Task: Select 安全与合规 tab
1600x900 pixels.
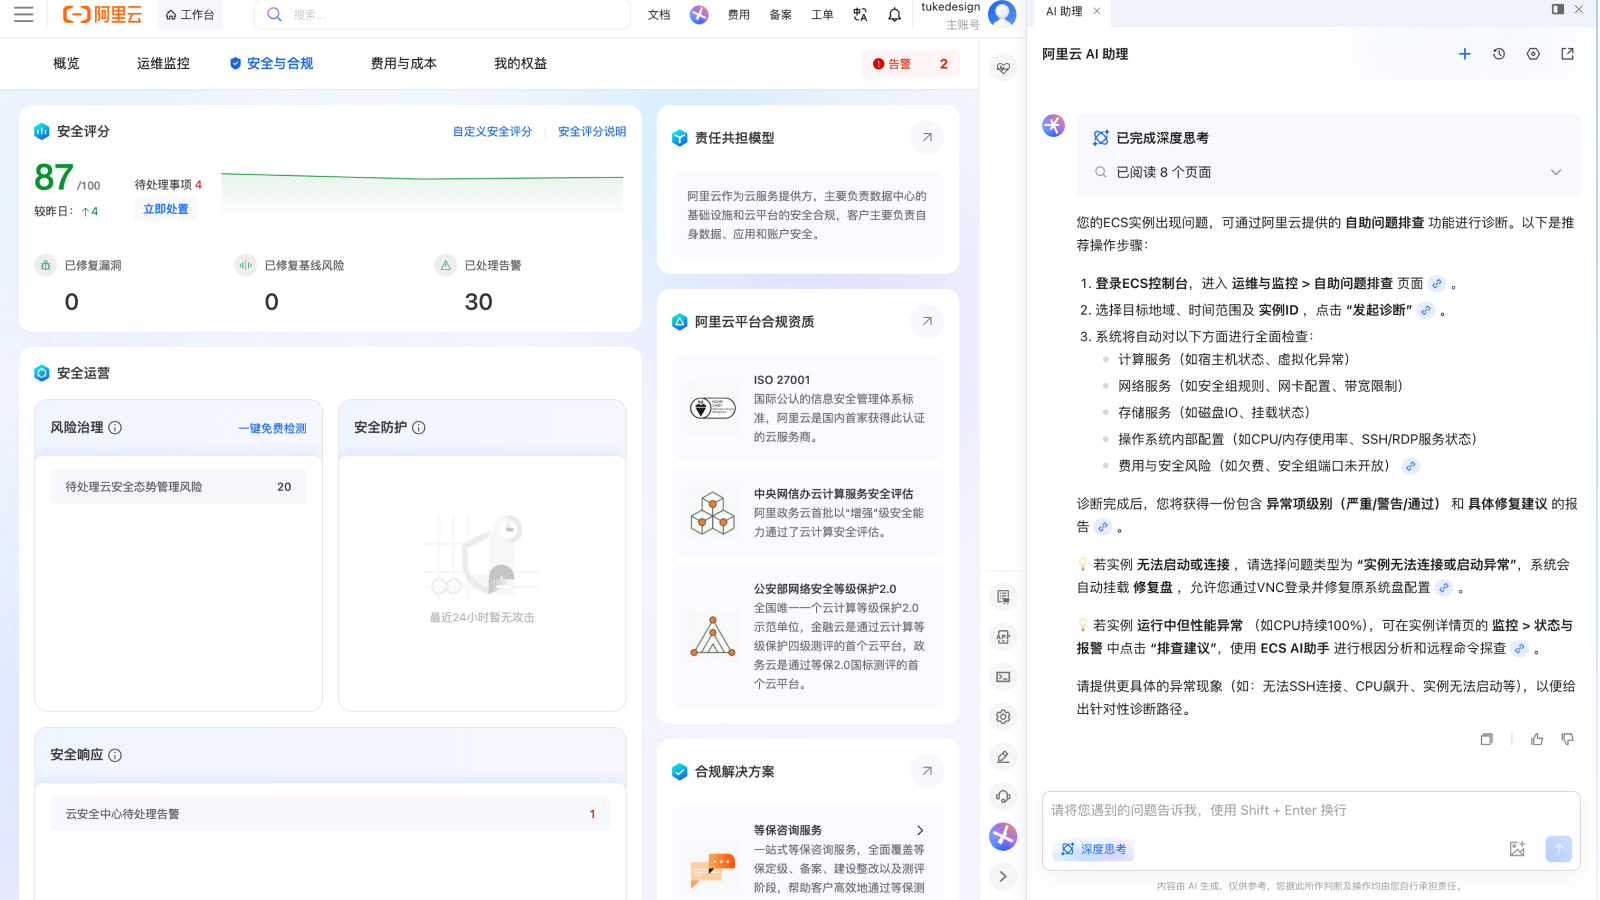Action: pyautogui.click(x=271, y=64)
